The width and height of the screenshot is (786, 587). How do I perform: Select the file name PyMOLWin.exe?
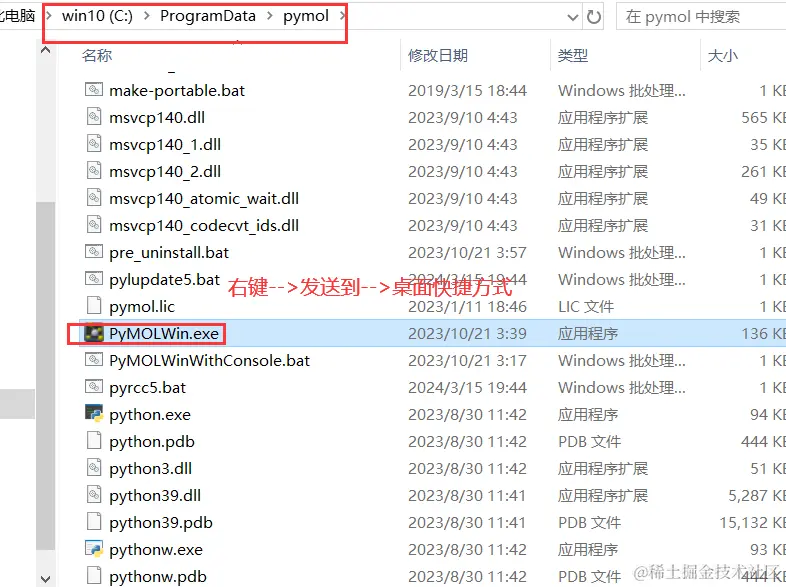(164, 334)
